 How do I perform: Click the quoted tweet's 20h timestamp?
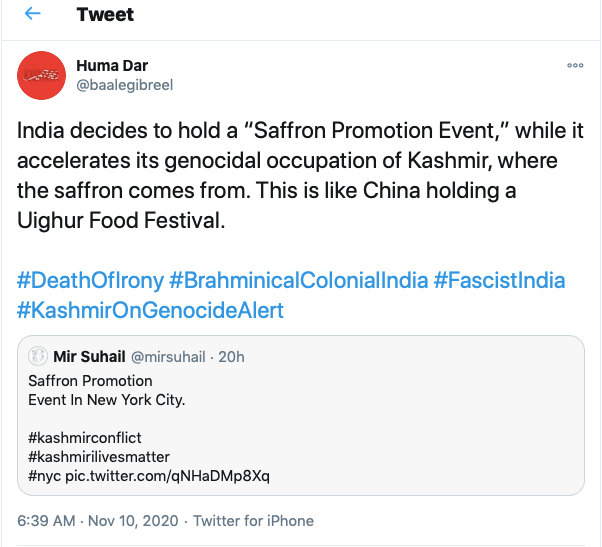click(232, 357)
